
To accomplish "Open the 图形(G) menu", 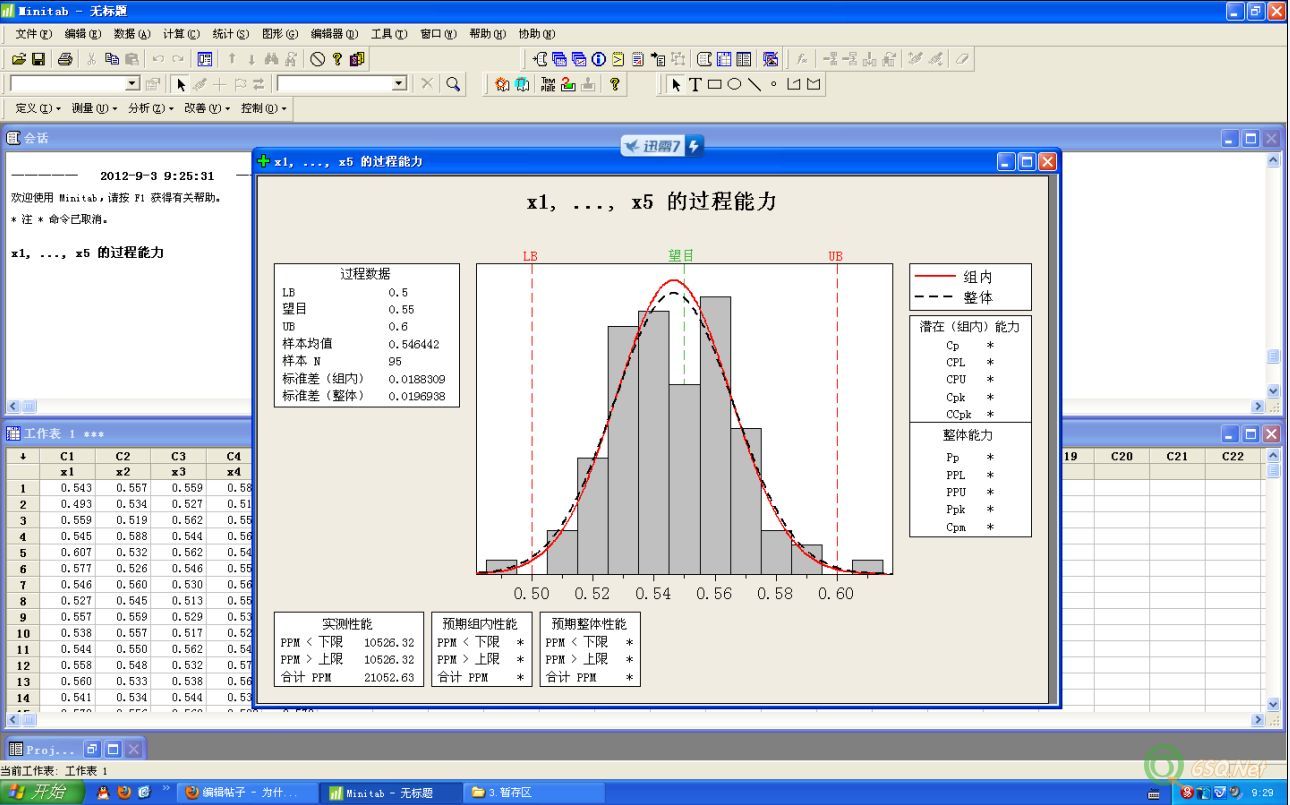I will 280,33.
